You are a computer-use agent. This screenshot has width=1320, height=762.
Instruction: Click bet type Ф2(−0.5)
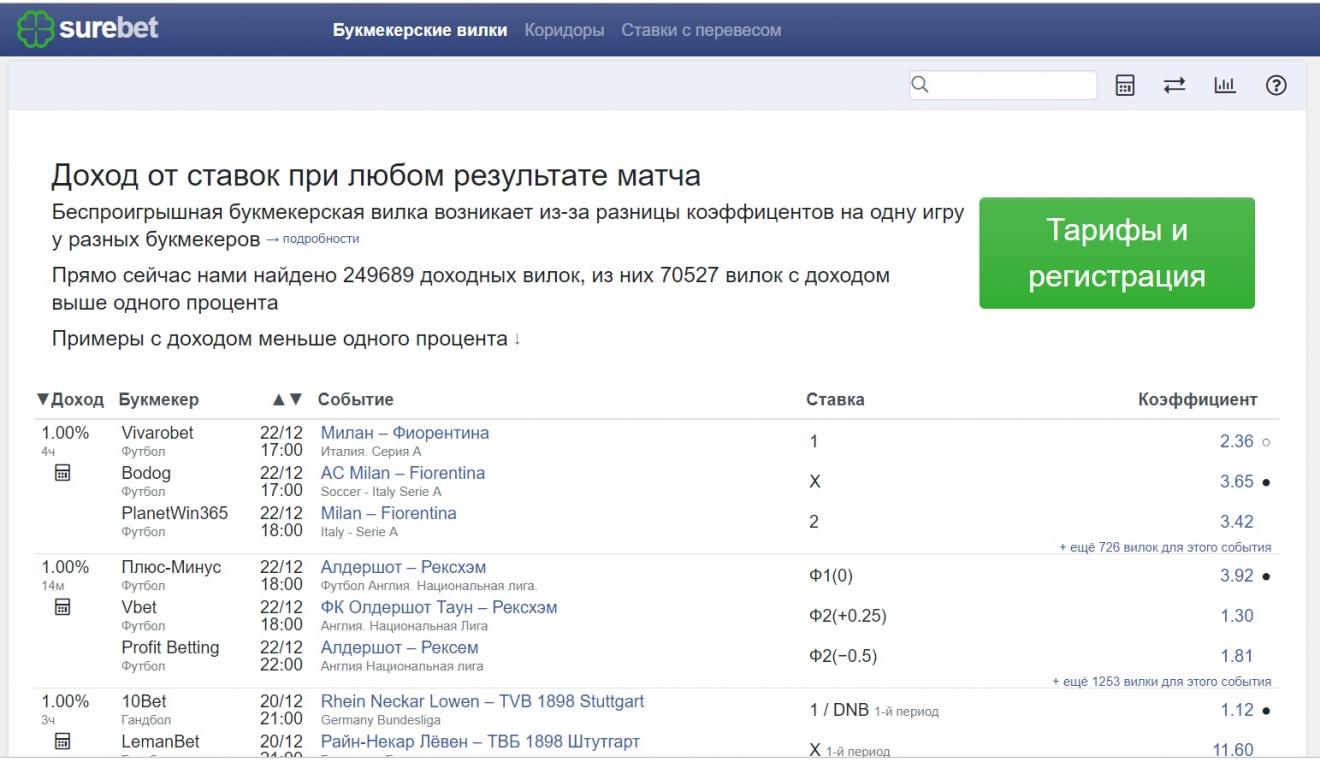843,655
